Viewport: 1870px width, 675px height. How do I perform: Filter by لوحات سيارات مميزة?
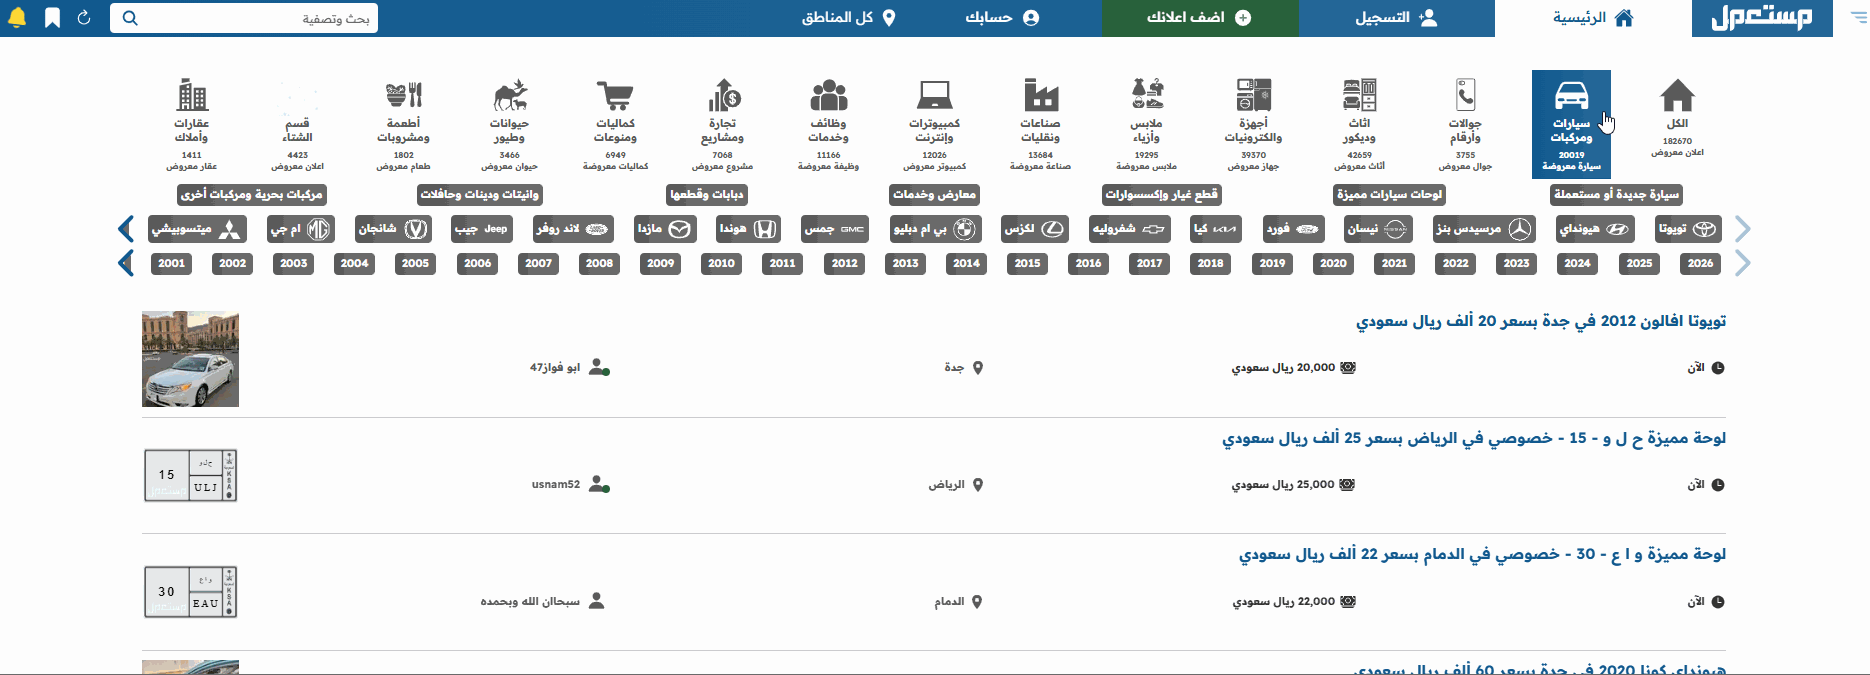click(x=1390, y=195)
